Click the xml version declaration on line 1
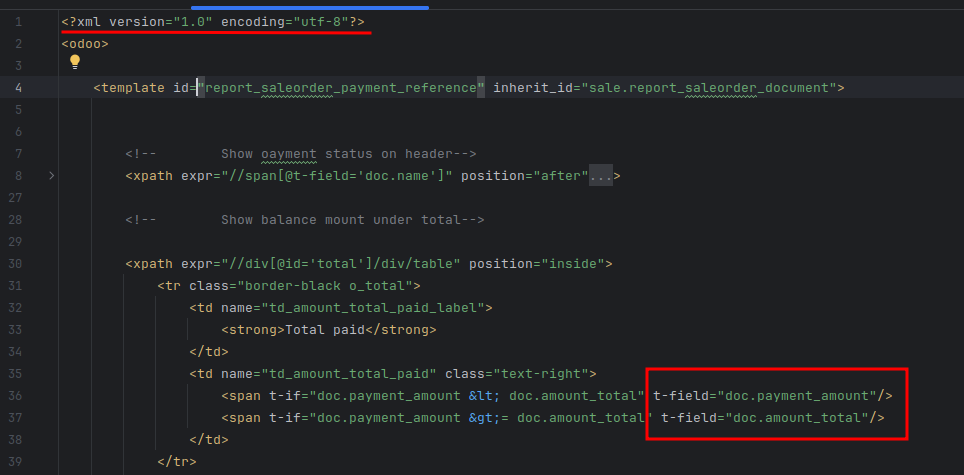Screen dimensions: 964x475 coord(213,22)
